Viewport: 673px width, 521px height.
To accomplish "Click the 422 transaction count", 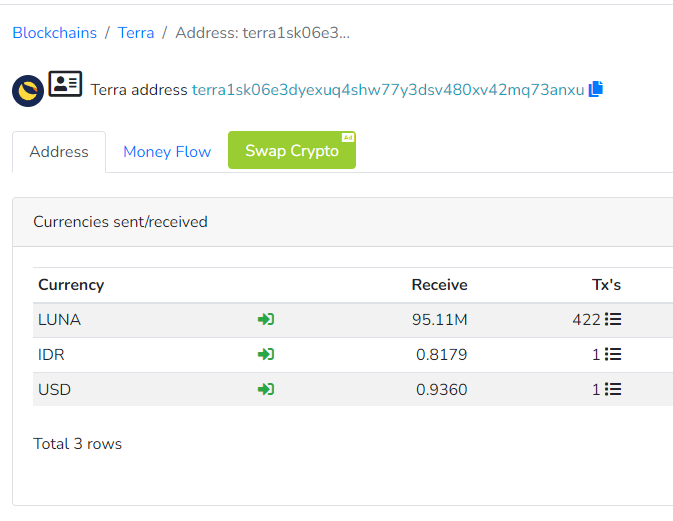I will coord(586,320).
